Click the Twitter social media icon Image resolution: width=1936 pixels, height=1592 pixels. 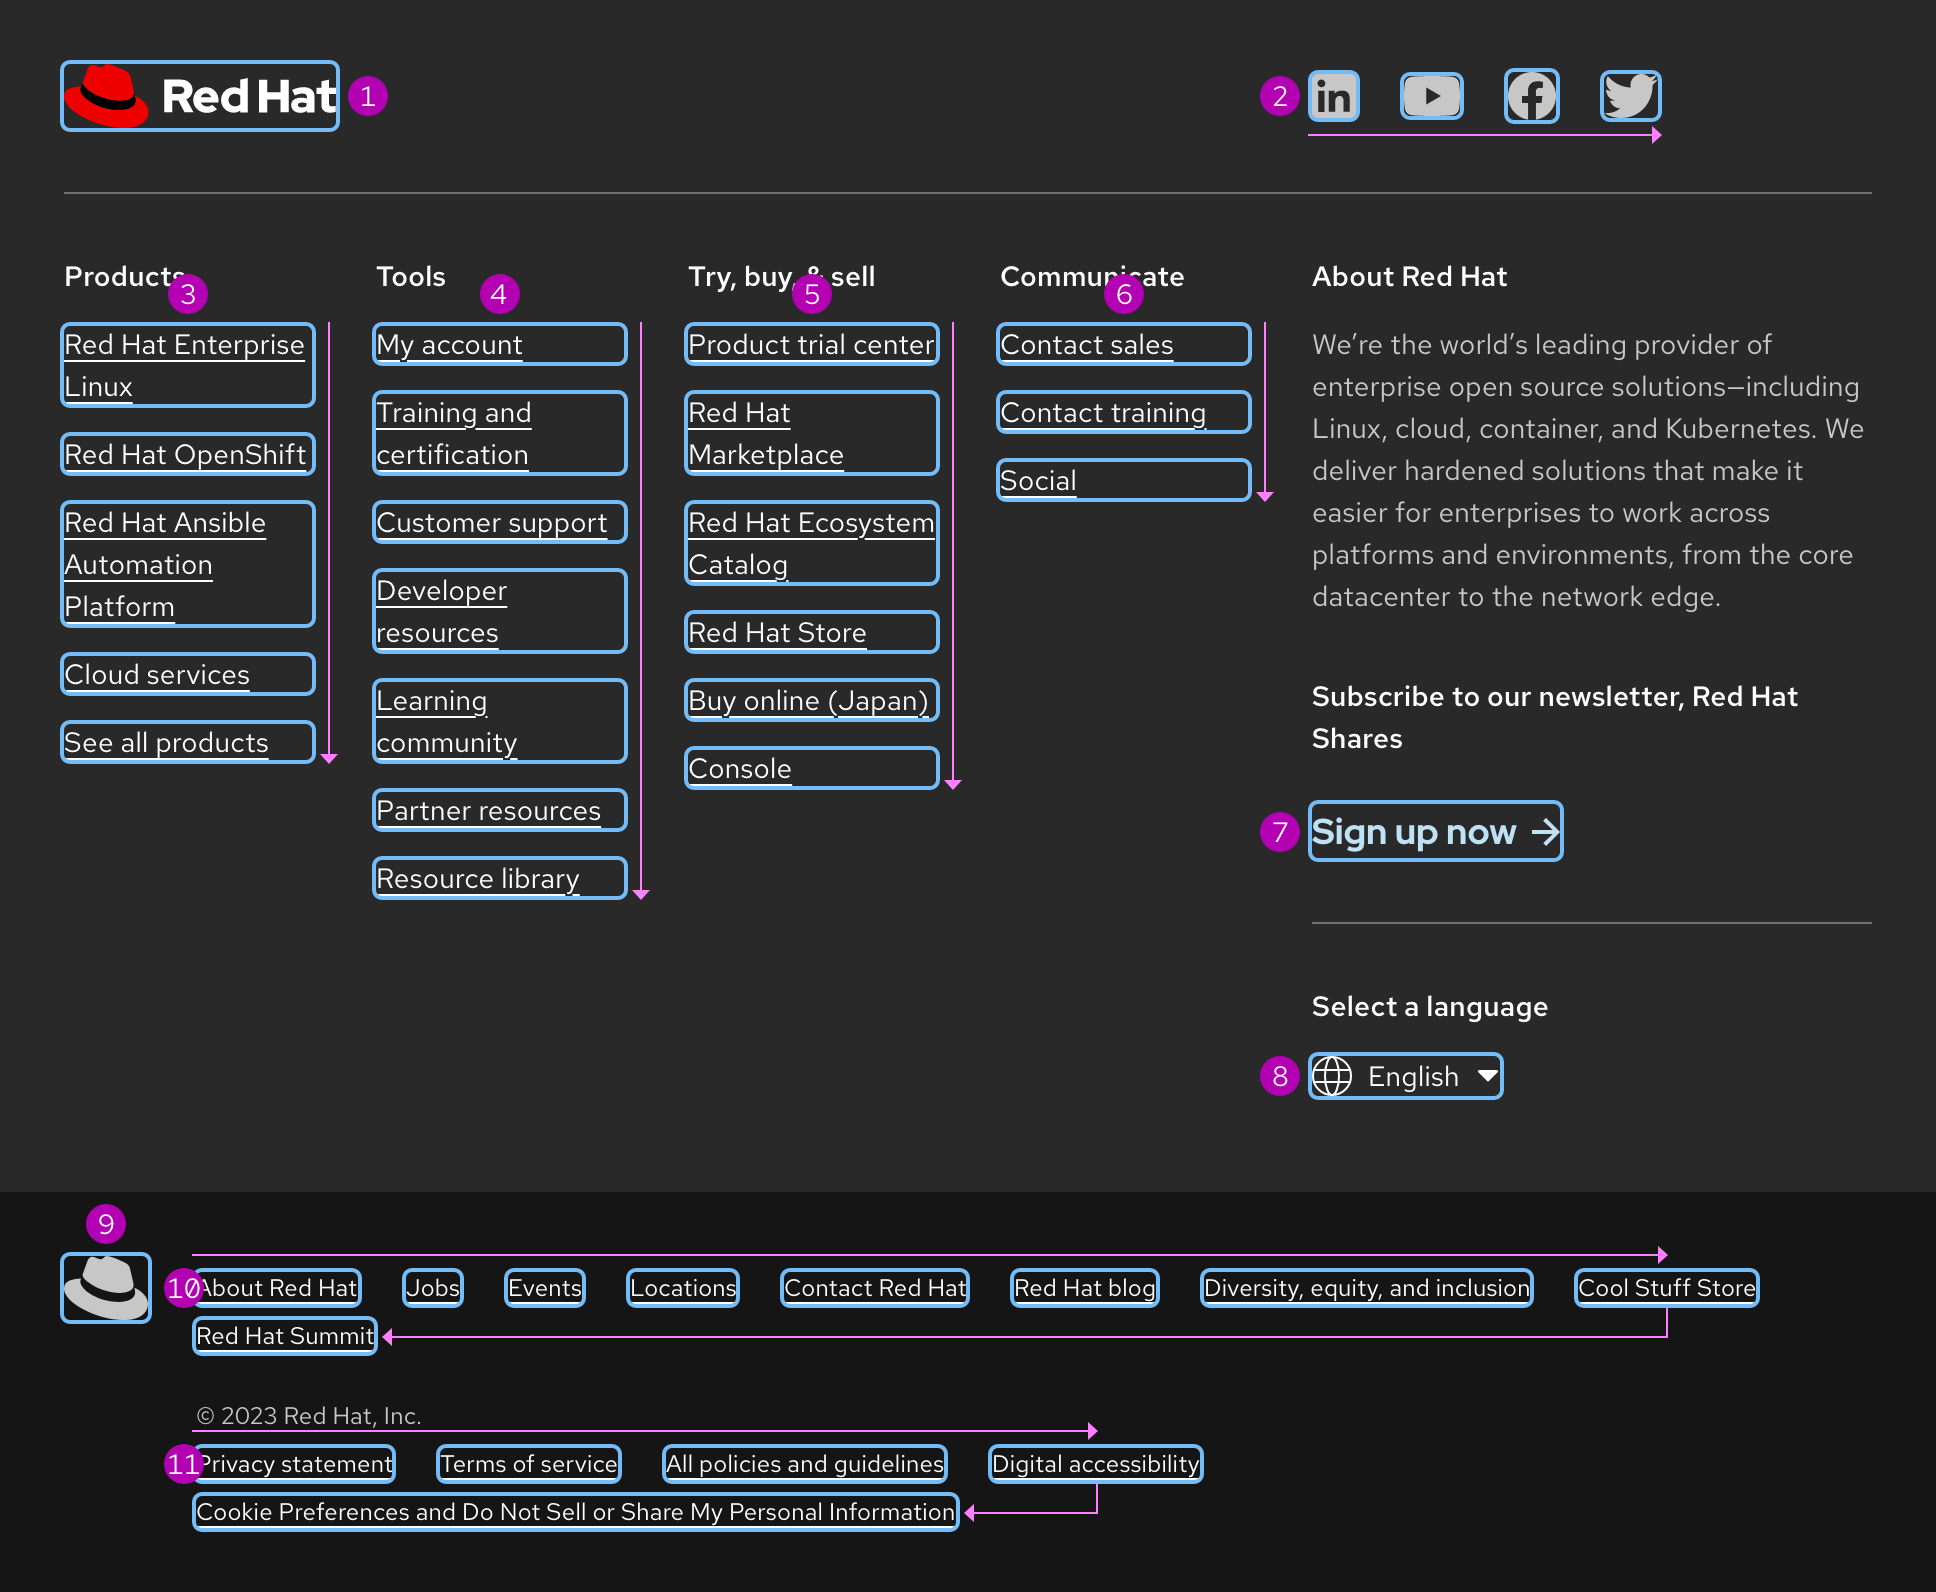[x=1629, y=95]
